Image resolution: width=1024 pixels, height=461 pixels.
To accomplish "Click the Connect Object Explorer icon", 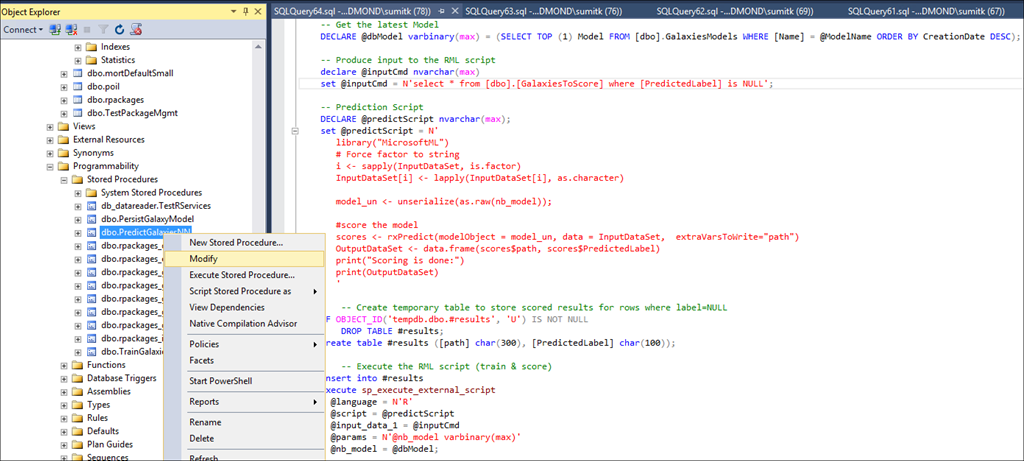I will 57,30.
